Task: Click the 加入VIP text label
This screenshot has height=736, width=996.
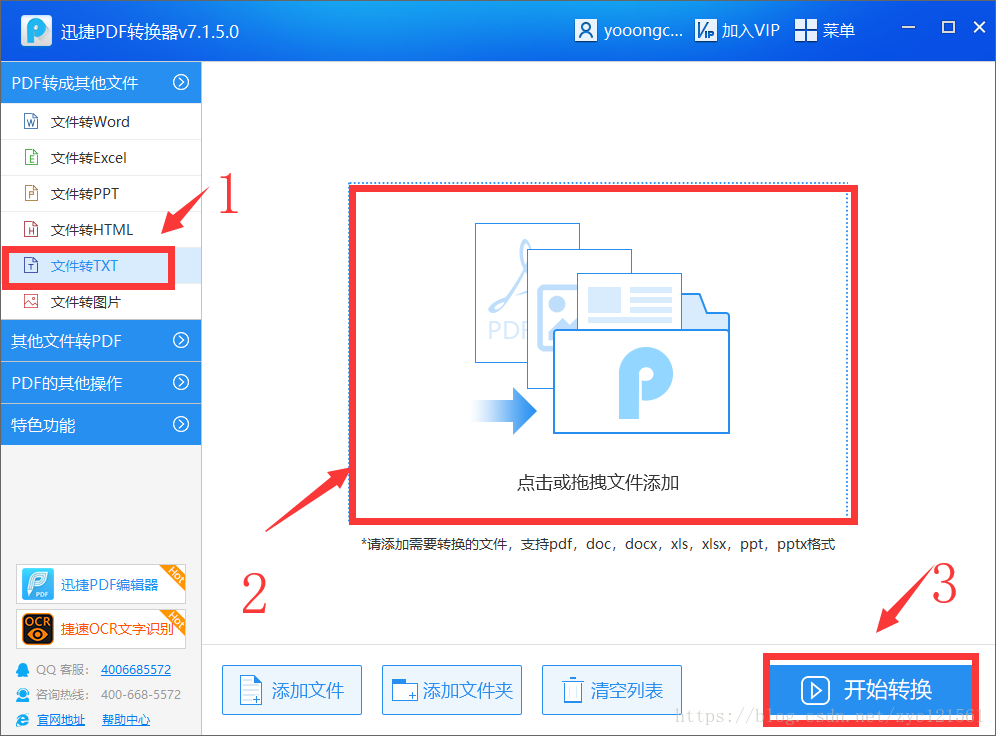Action: click(x=751, y=30)
